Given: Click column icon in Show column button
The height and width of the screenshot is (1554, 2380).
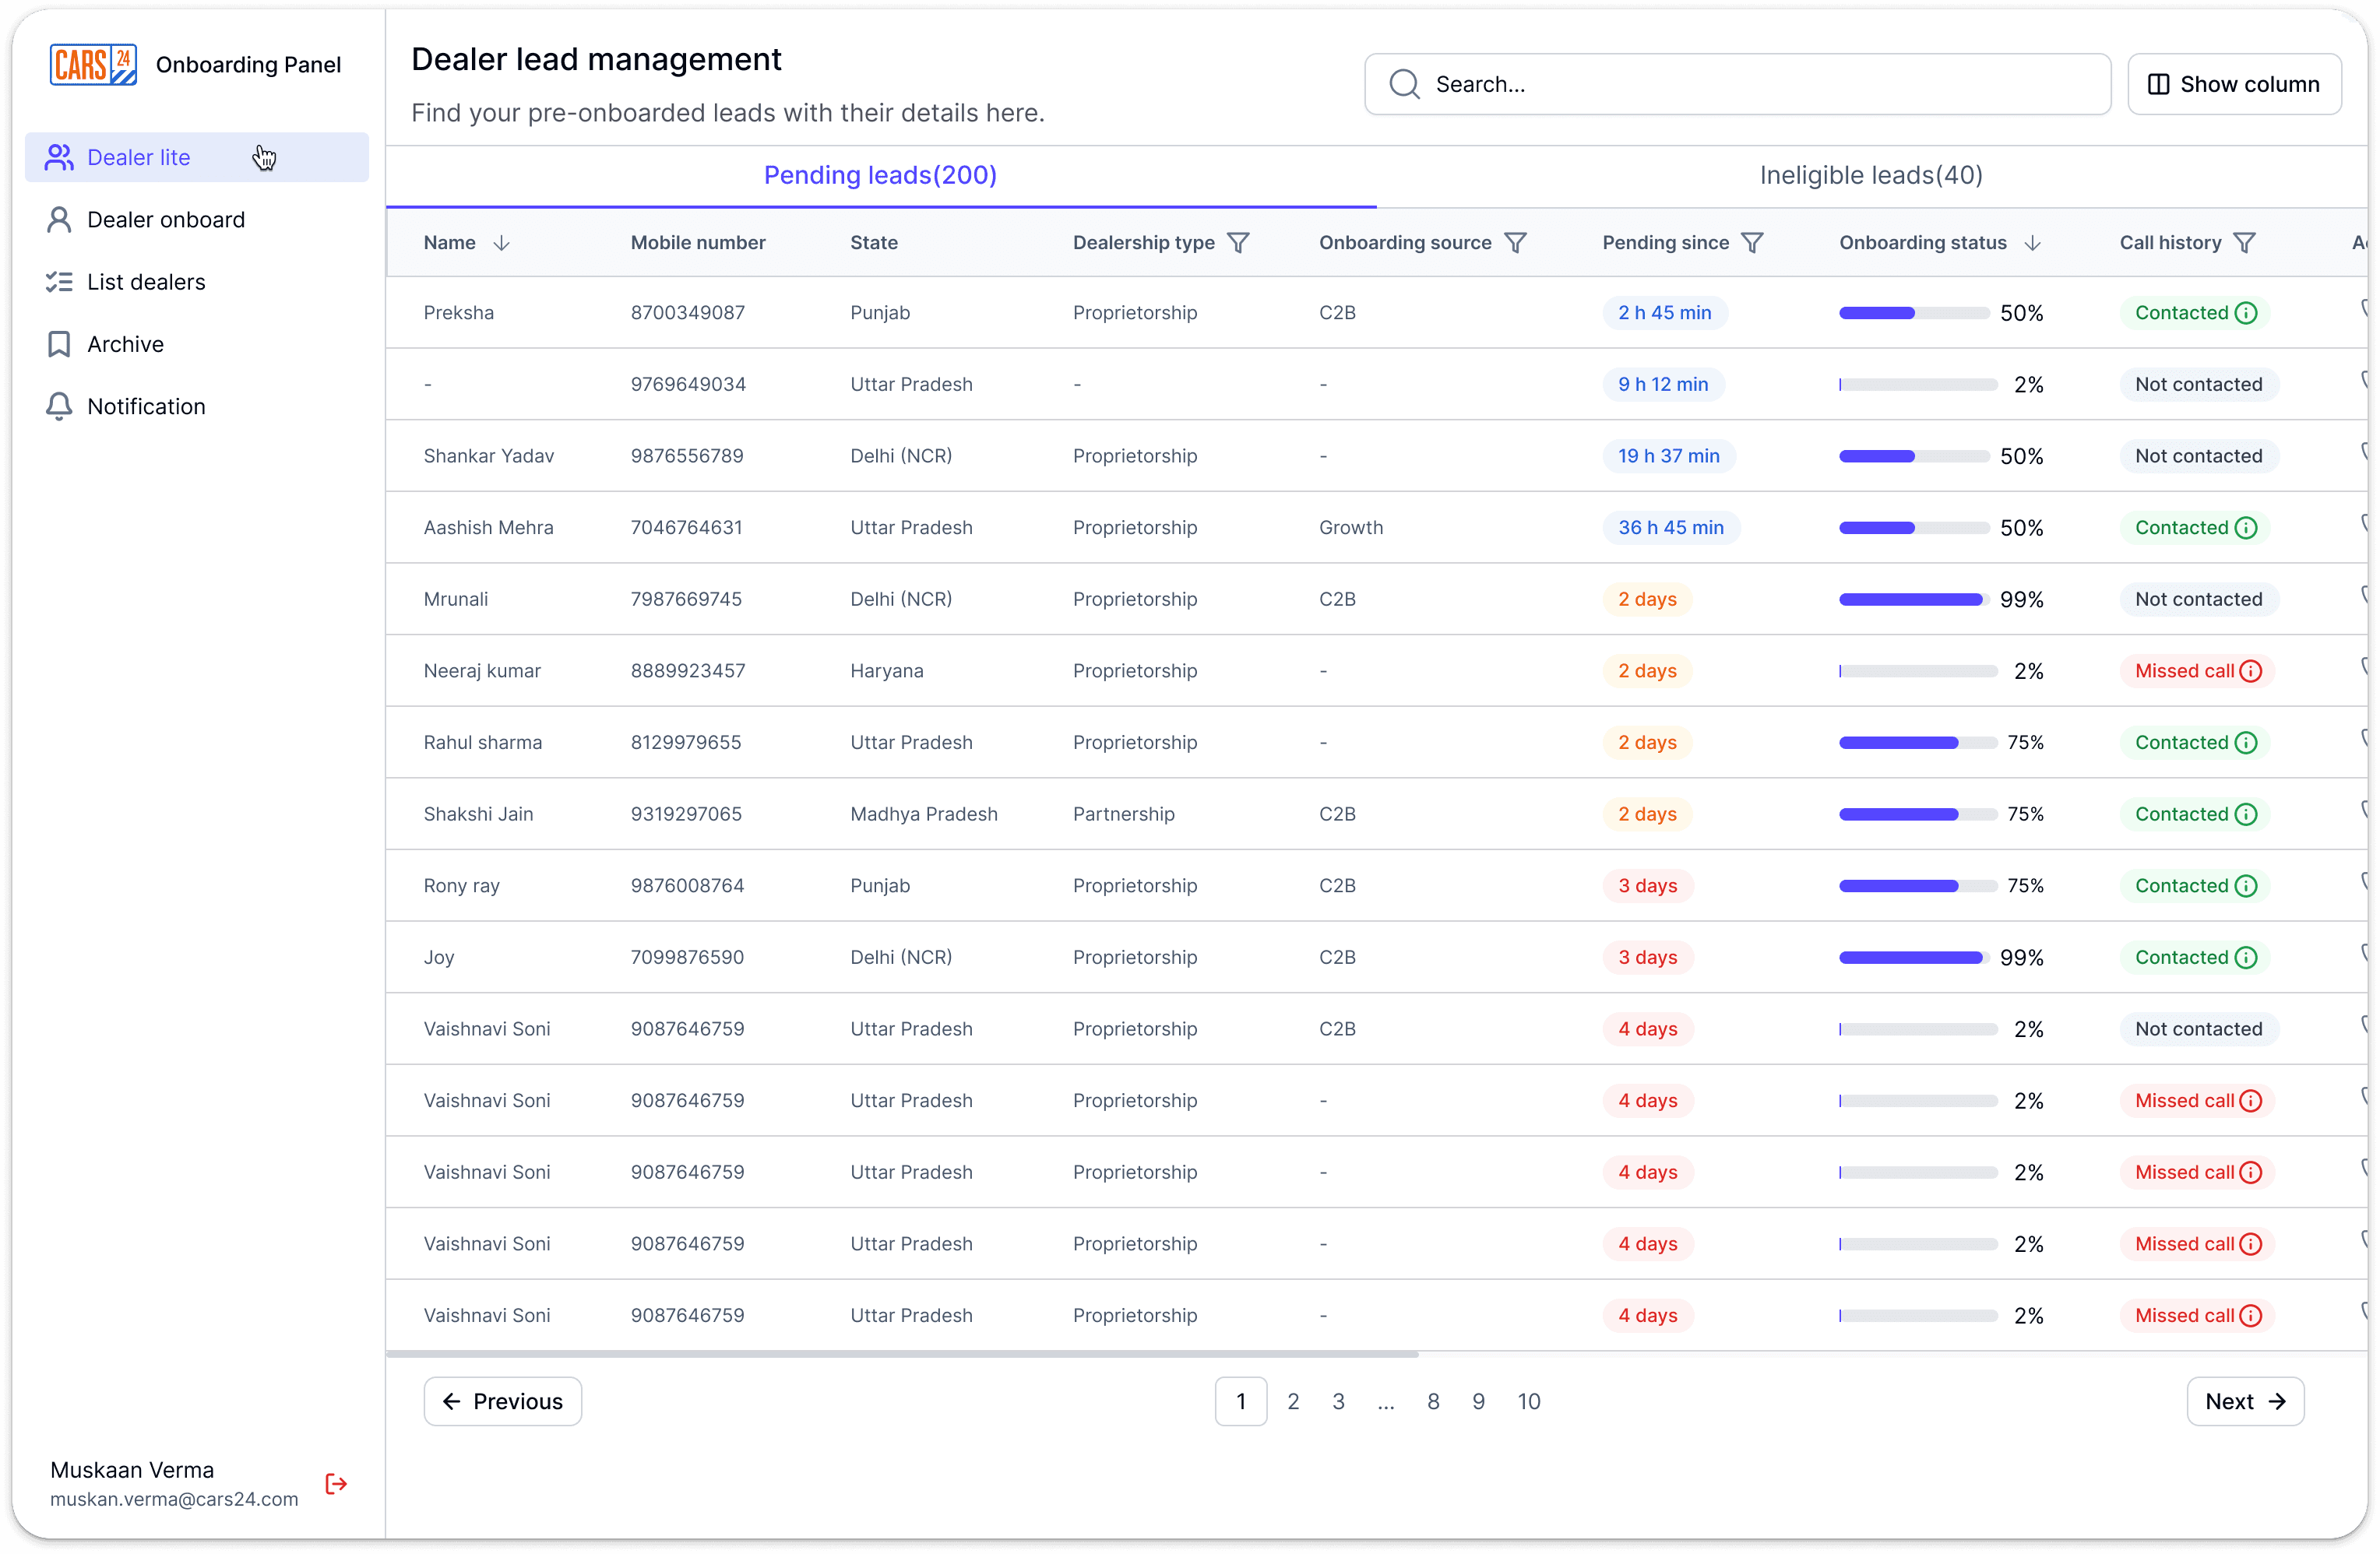Looking at the screenshot, I should click(2158, 84).
